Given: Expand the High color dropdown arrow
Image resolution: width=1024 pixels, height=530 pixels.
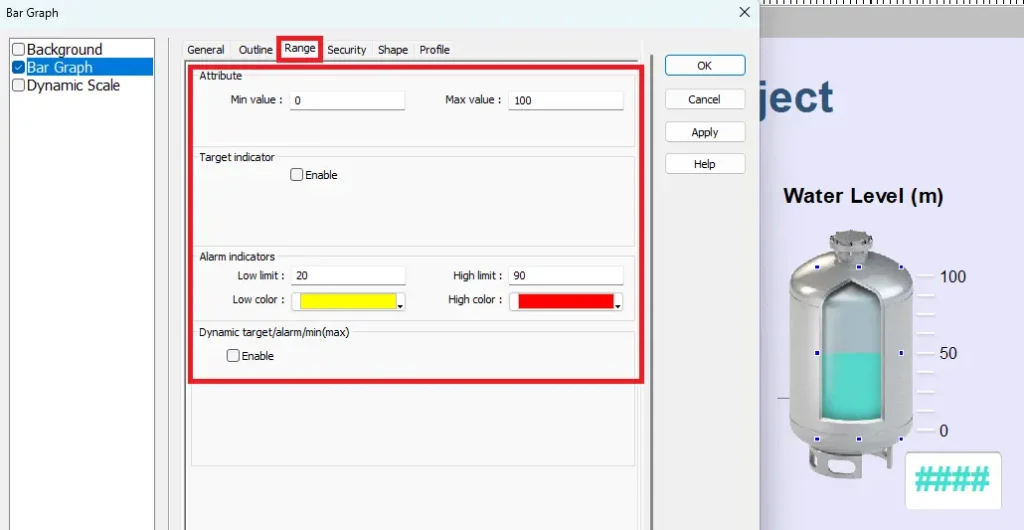Looking at the screenshot, I should [618, 304].
